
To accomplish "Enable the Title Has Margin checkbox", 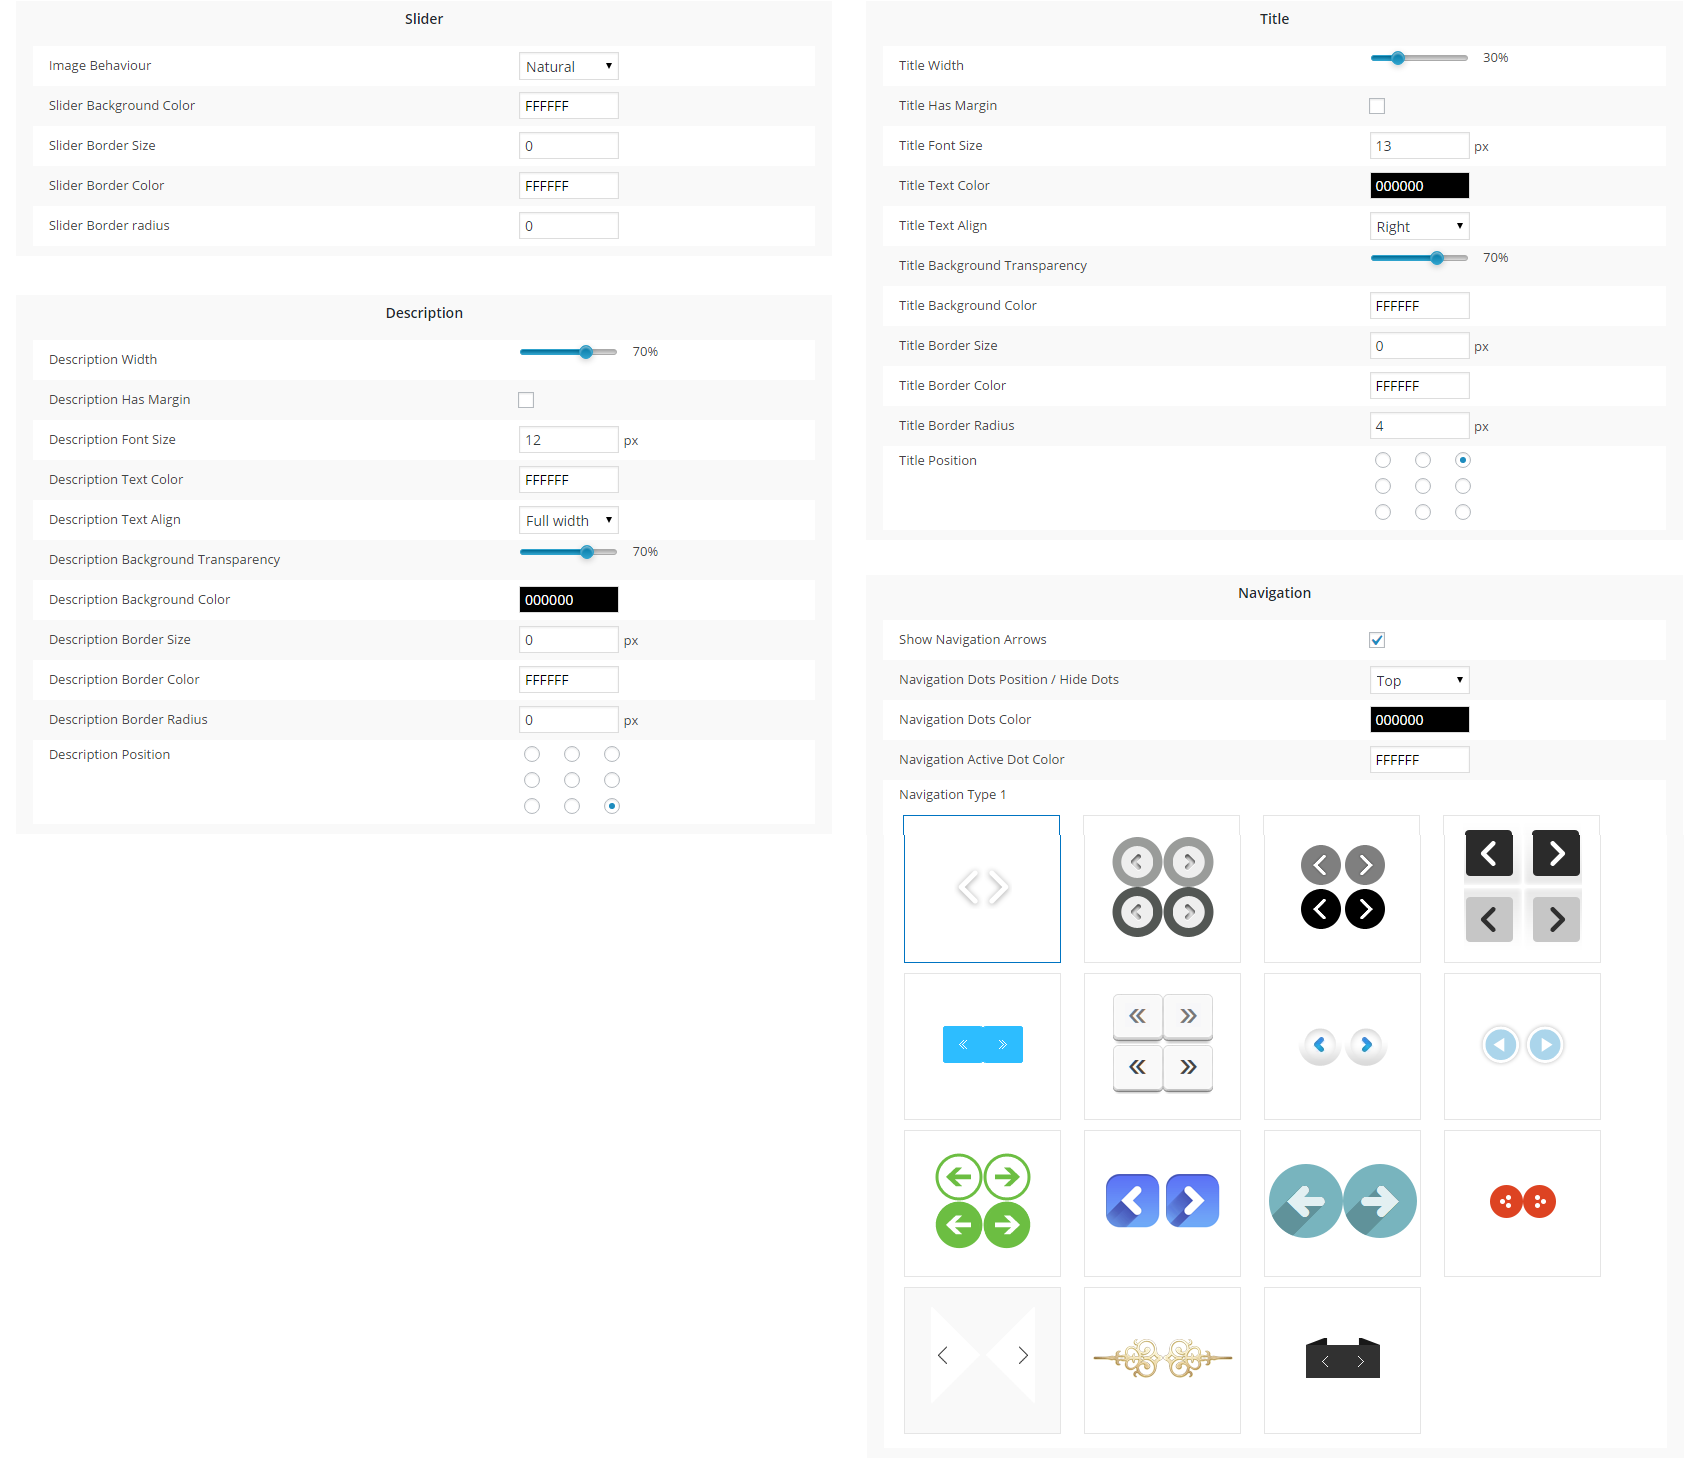I will 1377,106.
